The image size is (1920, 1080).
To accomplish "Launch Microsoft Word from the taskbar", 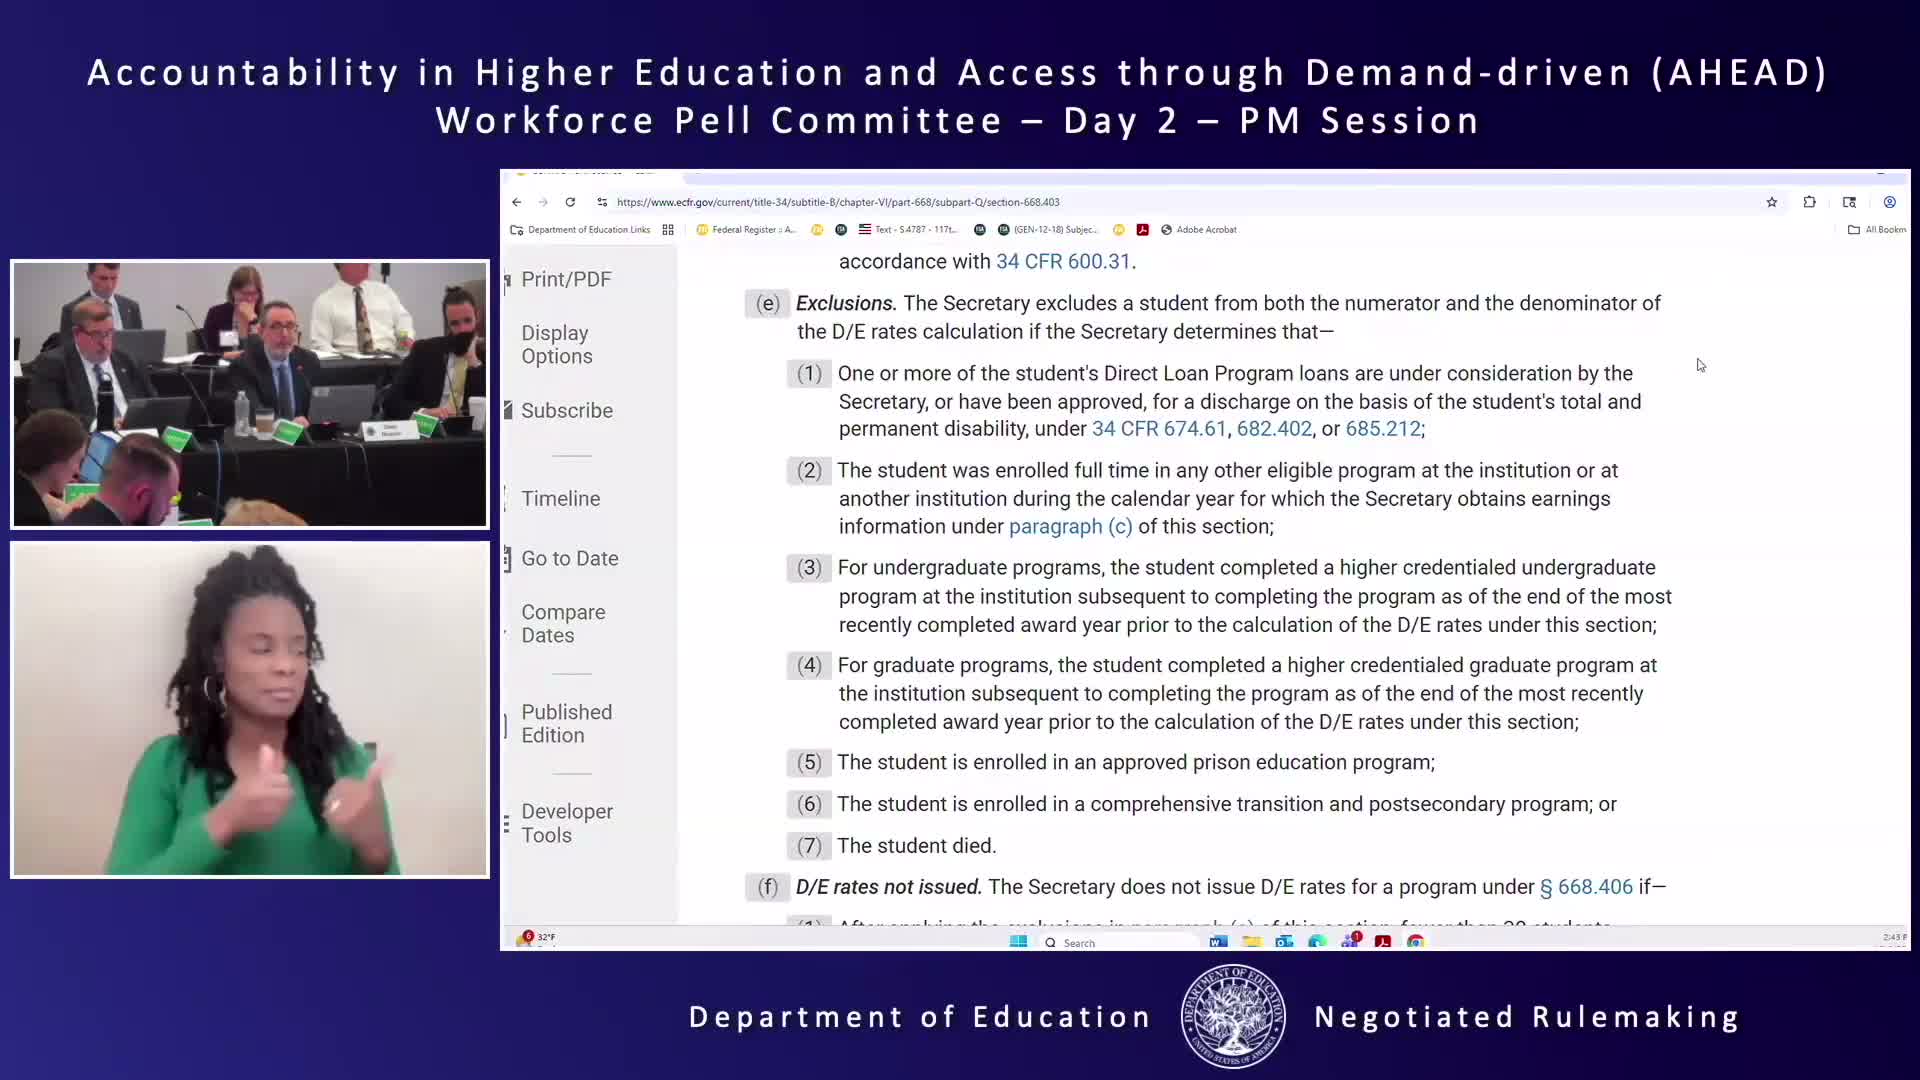I will tap(1218, 941).
